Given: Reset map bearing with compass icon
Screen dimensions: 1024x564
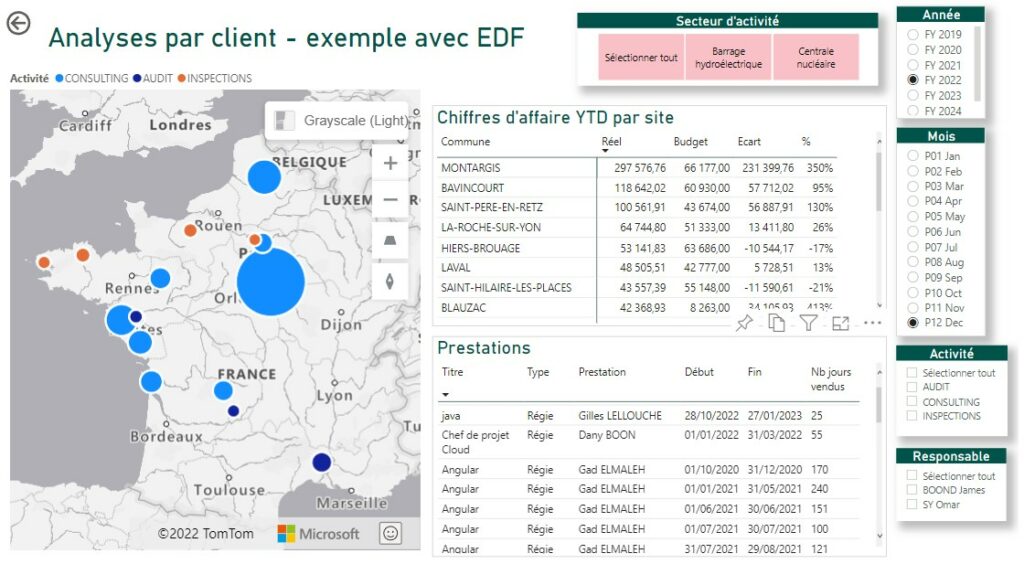Looking at the screenshot, I should 390,281.
